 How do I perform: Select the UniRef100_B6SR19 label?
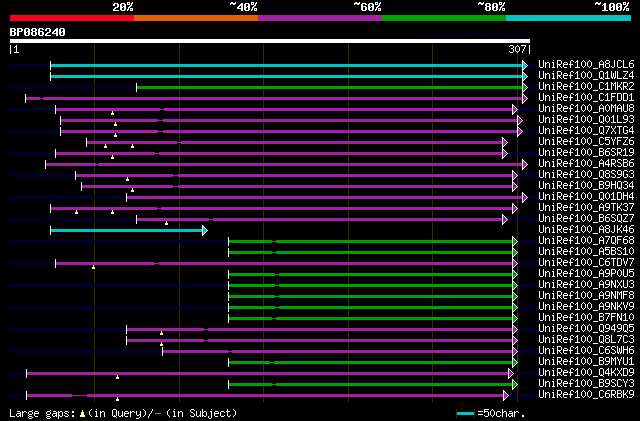(x=586, y=152)
